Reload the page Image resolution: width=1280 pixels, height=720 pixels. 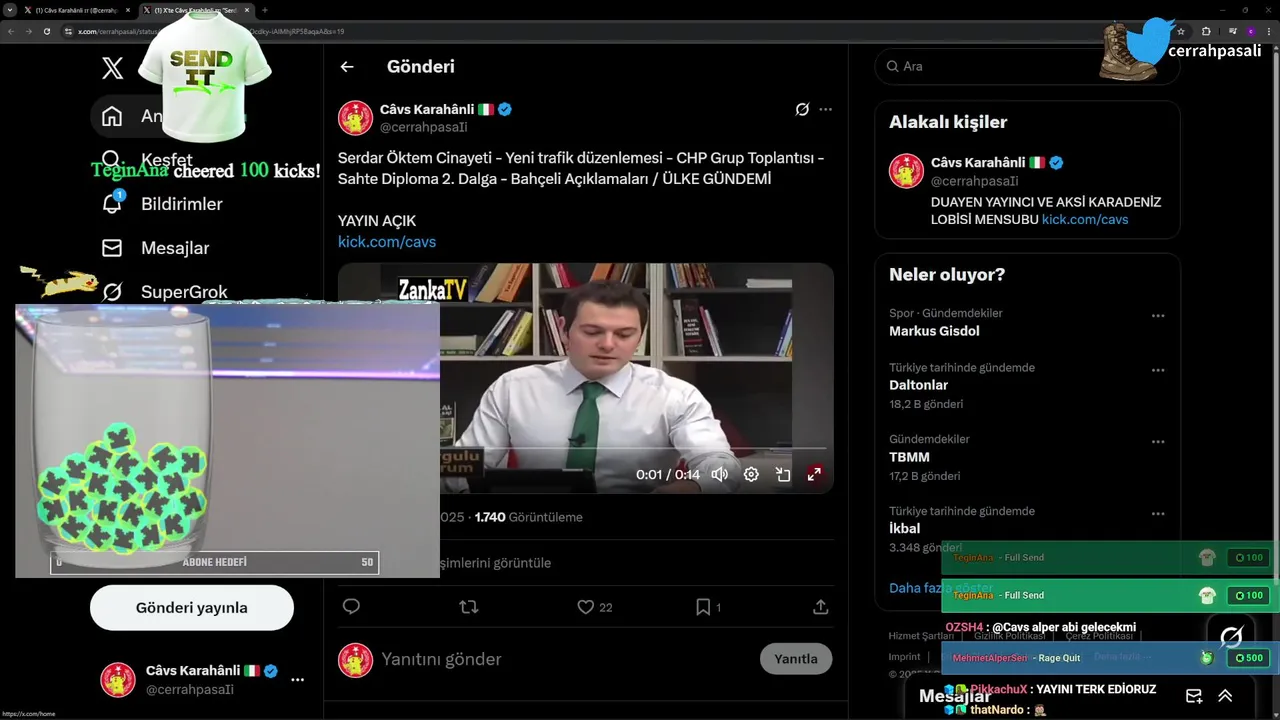pyautogui.click(x=46, y=31)
